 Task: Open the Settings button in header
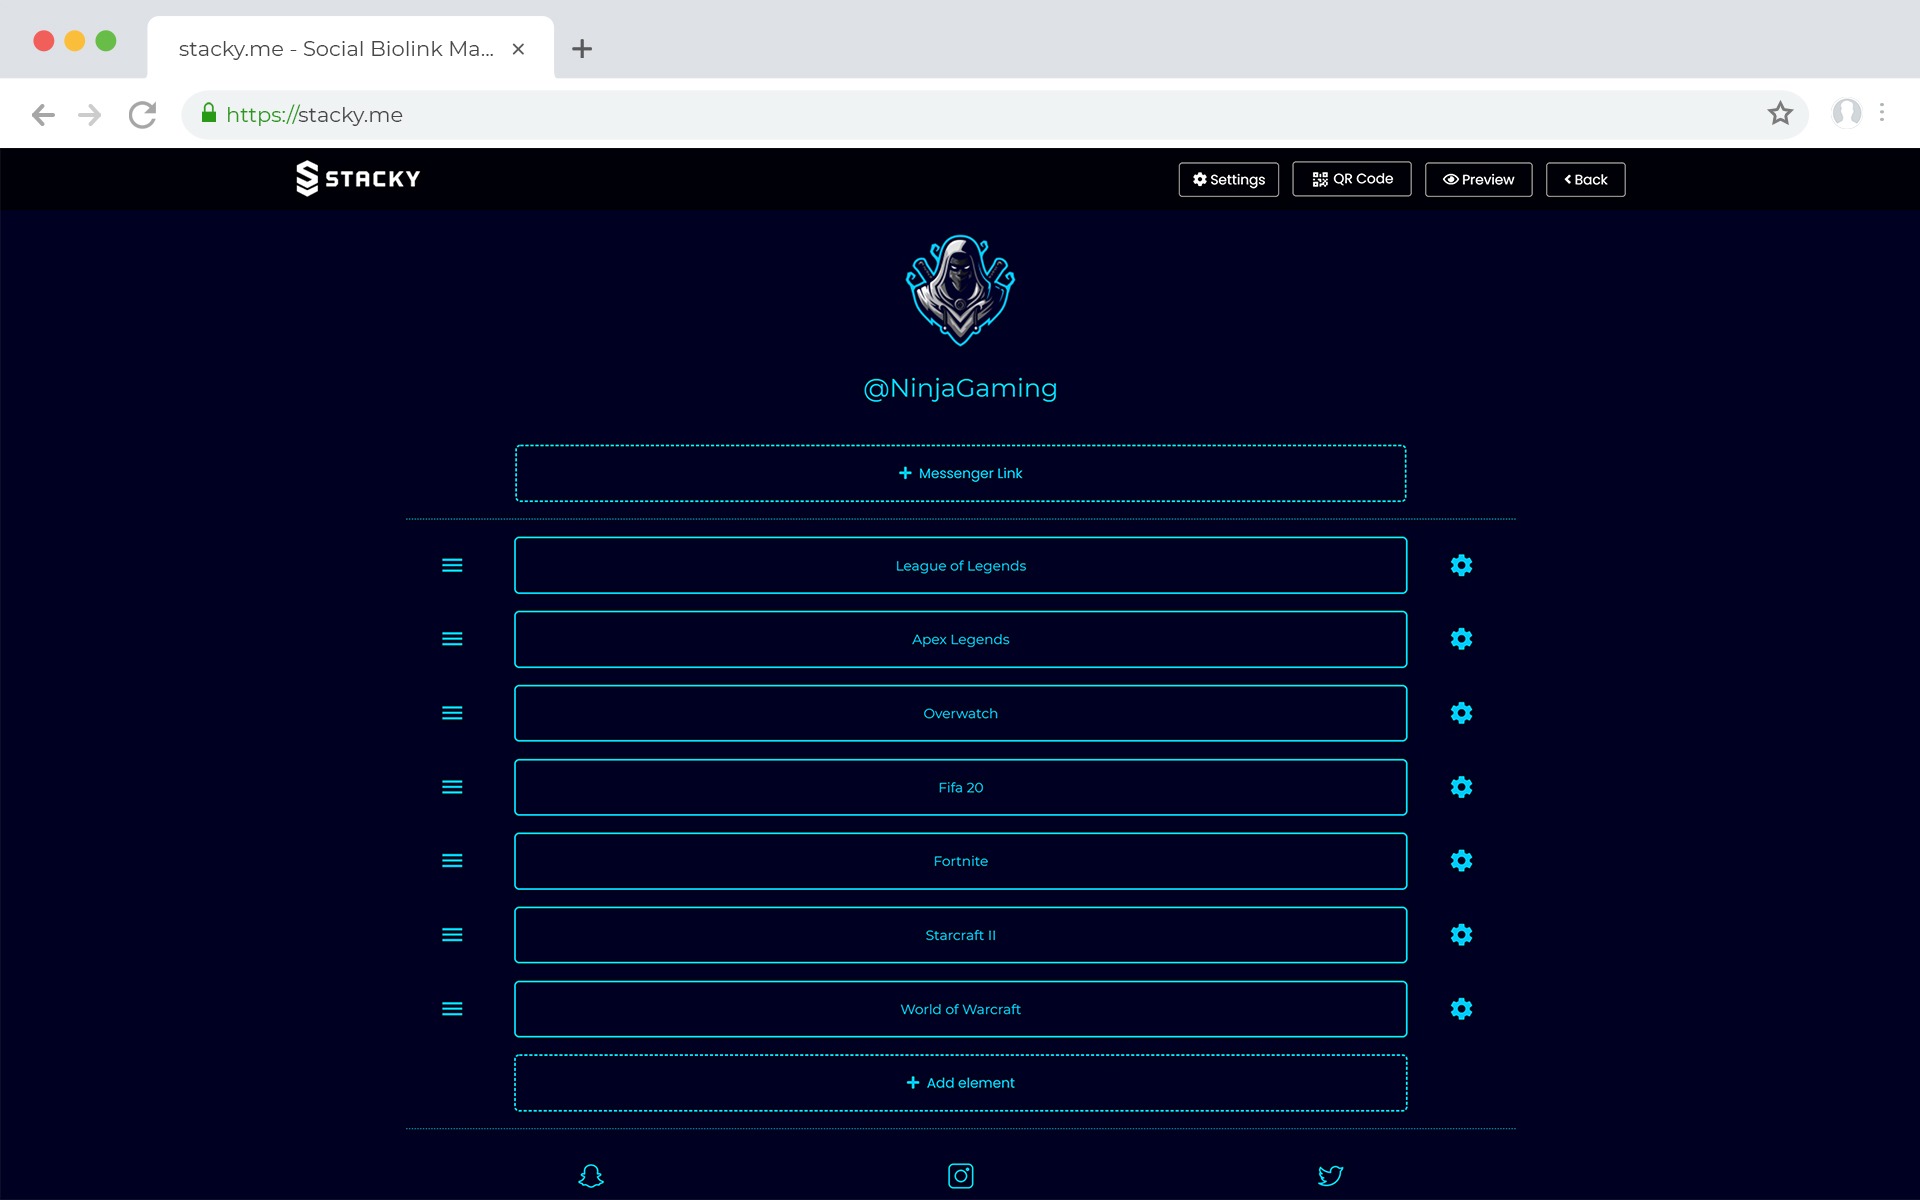[1228, 180]
